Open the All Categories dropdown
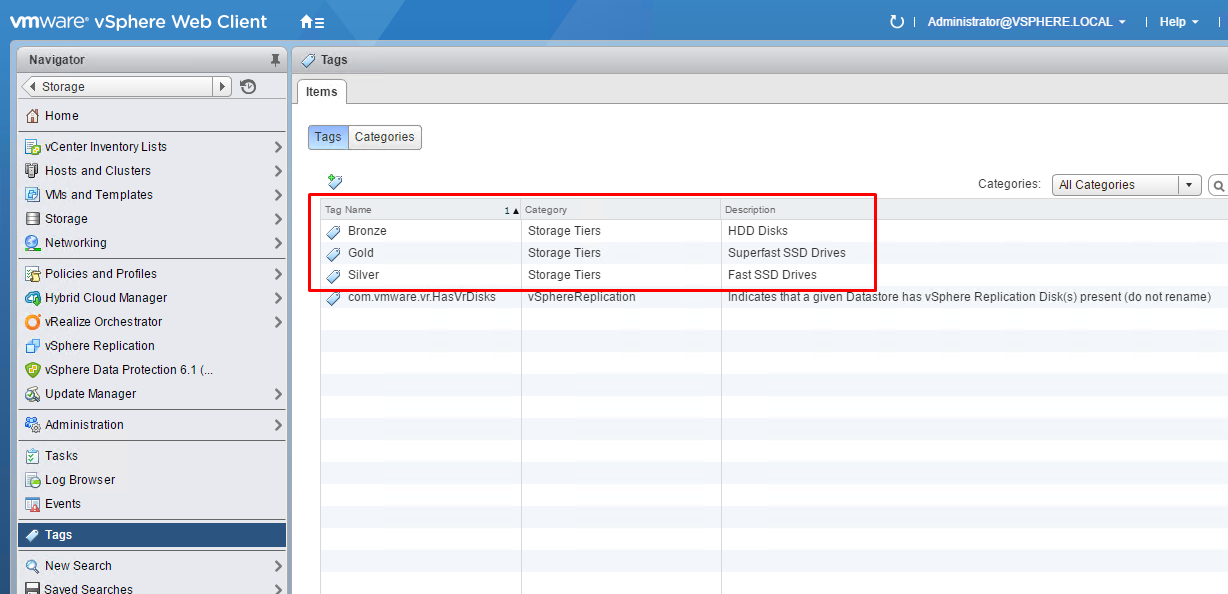The image size is (1228, 594). click(1127, 185)
